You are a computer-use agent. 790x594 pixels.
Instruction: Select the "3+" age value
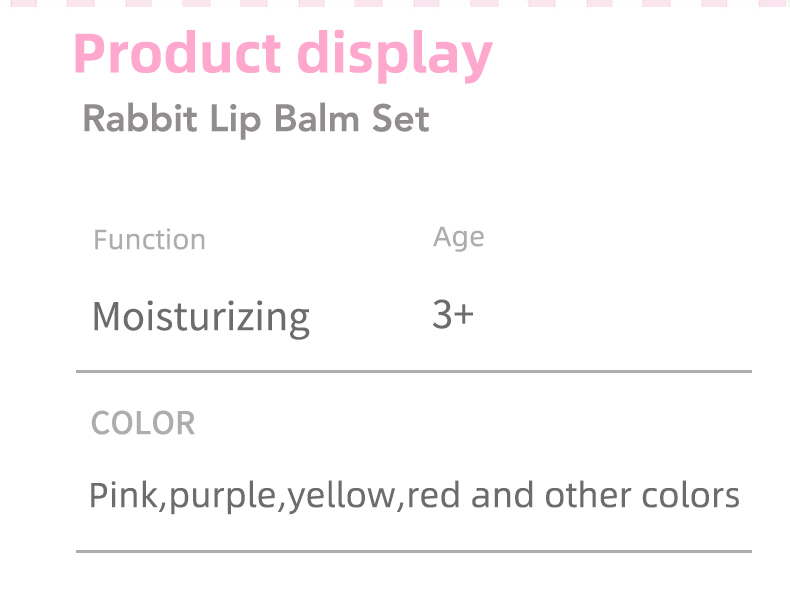[x=452, y=315]
